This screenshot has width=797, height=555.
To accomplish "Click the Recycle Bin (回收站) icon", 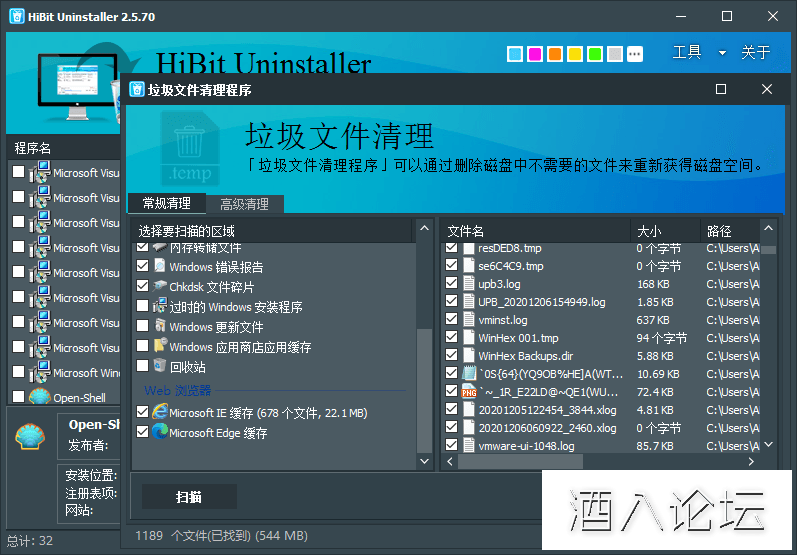I will pyautogui.click(x=159, y=366).
